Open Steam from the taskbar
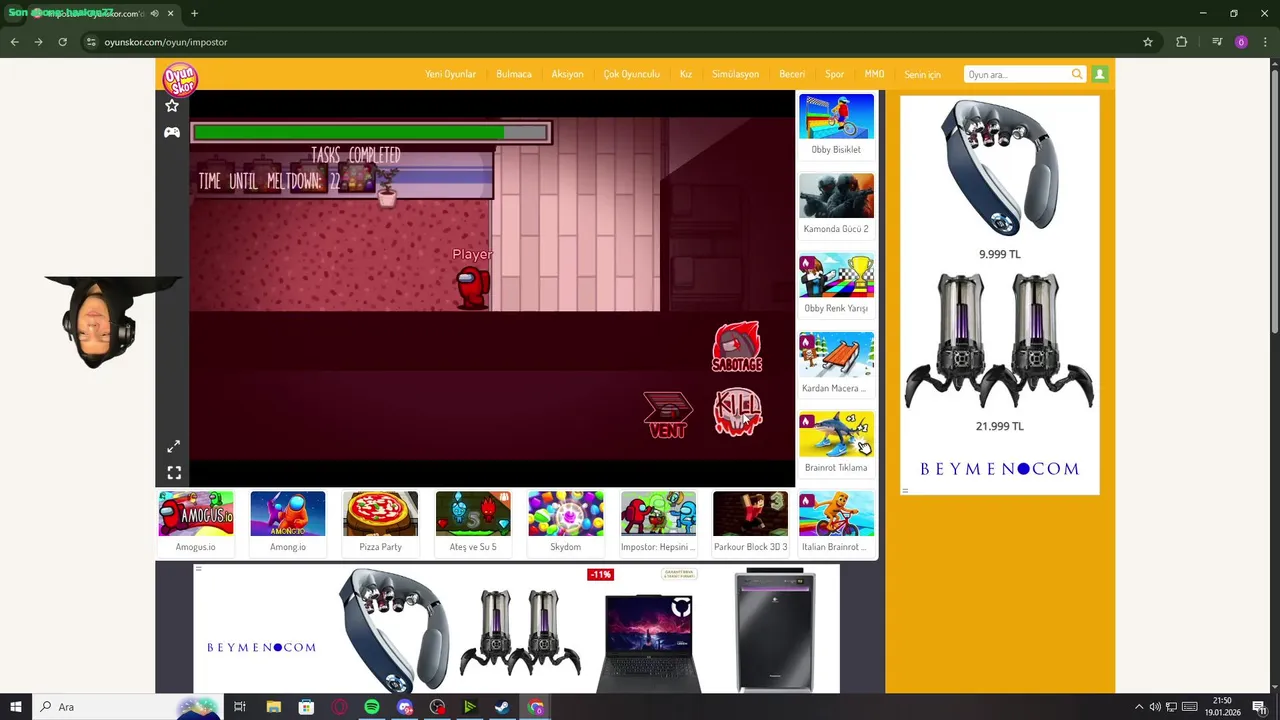Screen dimensions: 1280x720 click(x=502, y=707)
